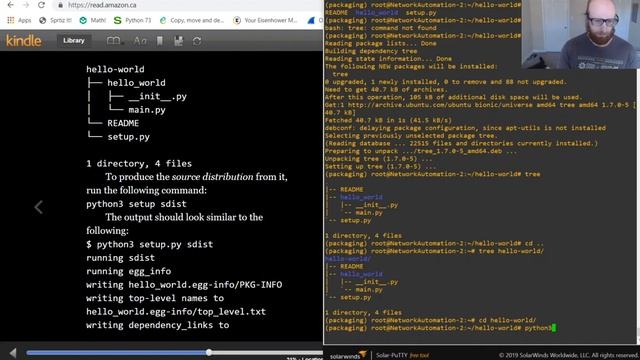Click 'cd hello-world/' command in terminal
Image resolution: width=640 pixels, height=360 pixels.
(x=507, y=320)
